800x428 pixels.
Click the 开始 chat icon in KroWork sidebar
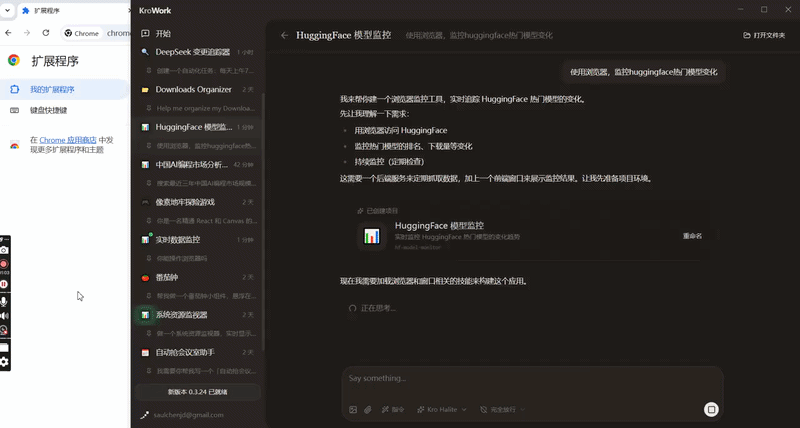pyautogui.click(x=145, y=33)
